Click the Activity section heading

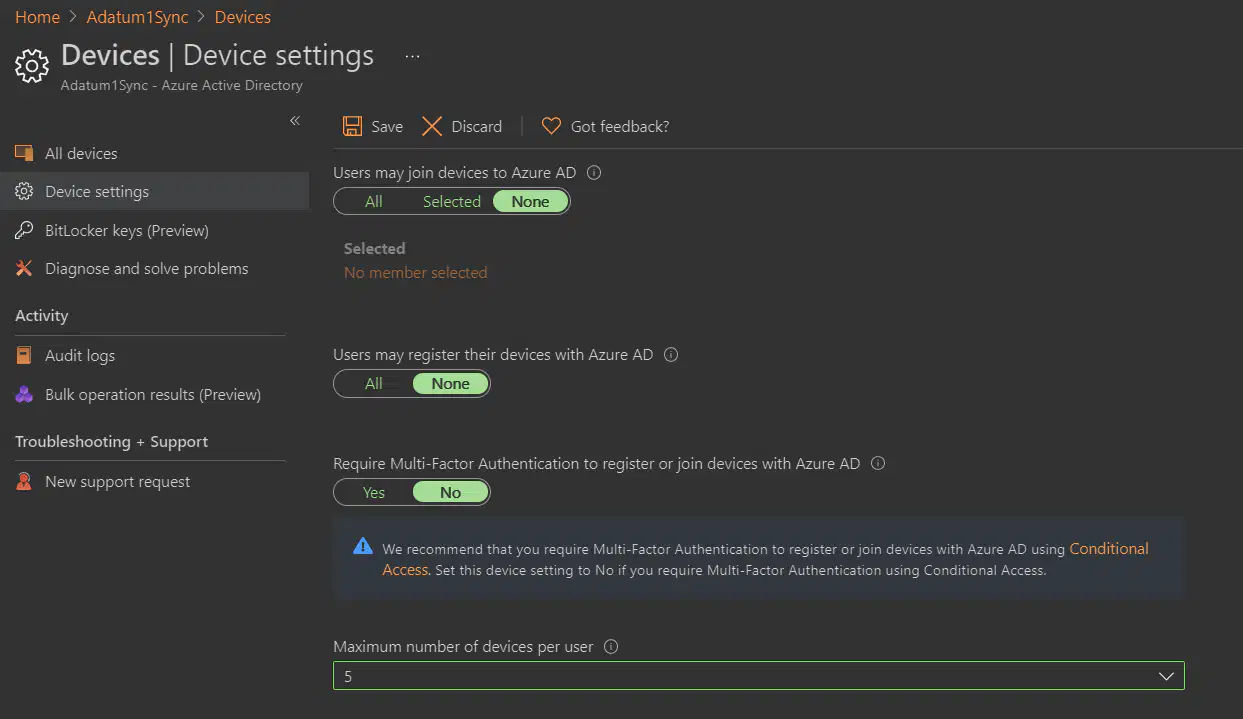pos(42,315)
